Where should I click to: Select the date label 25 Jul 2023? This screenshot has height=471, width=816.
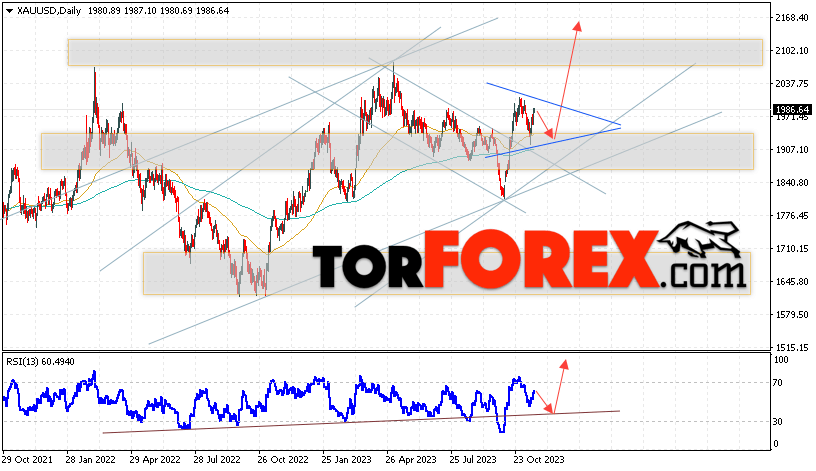473,460
